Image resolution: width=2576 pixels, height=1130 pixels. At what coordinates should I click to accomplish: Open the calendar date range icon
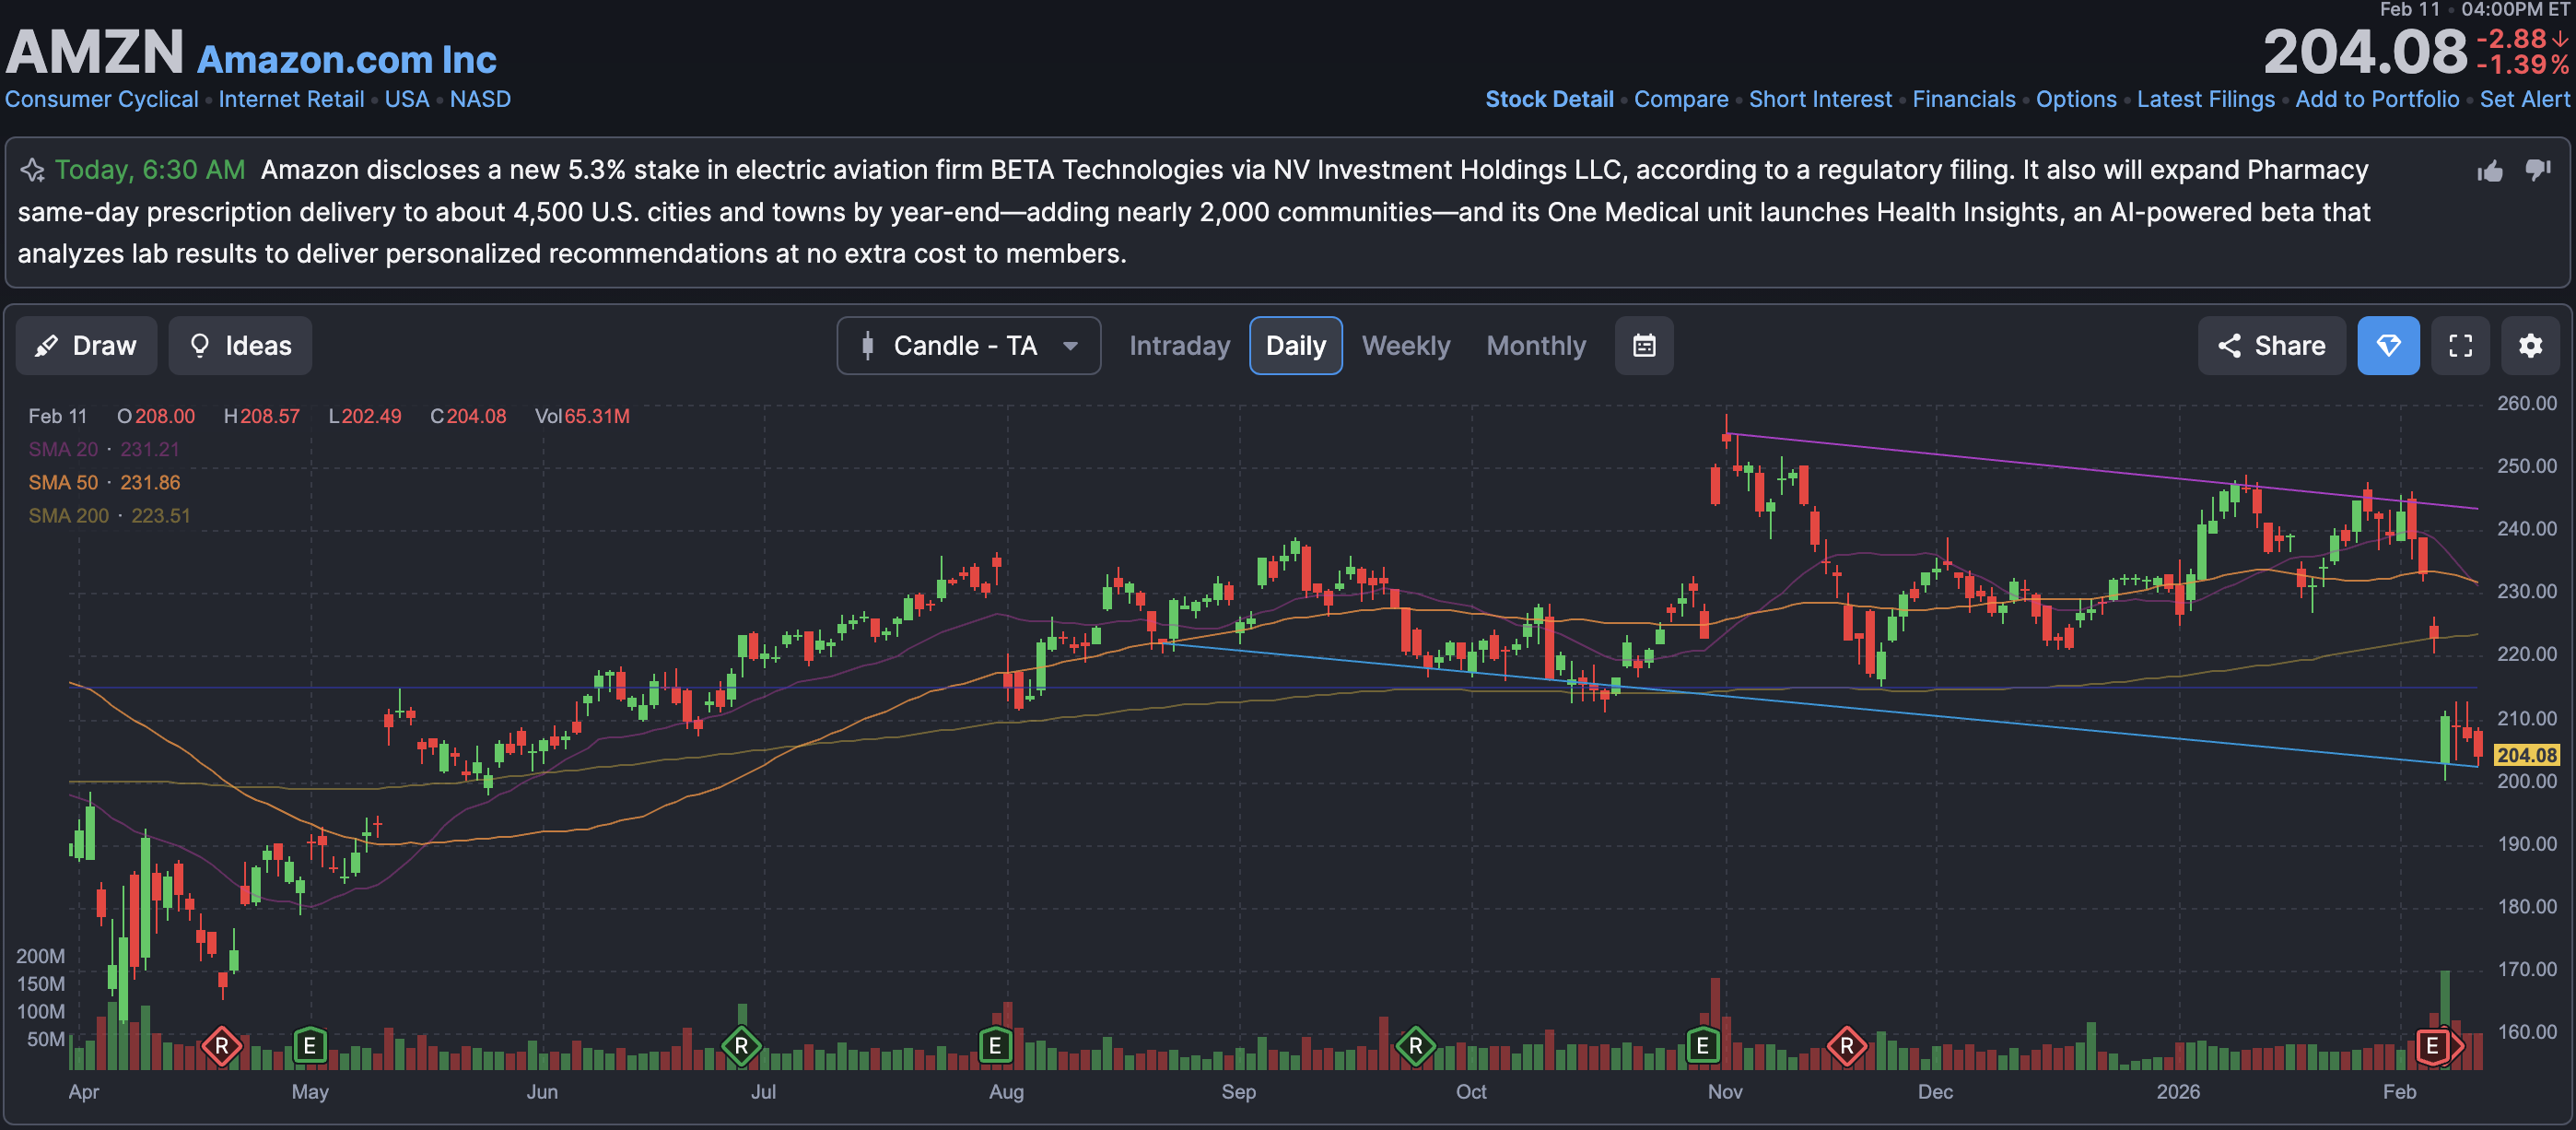(x=1643, y=346)
